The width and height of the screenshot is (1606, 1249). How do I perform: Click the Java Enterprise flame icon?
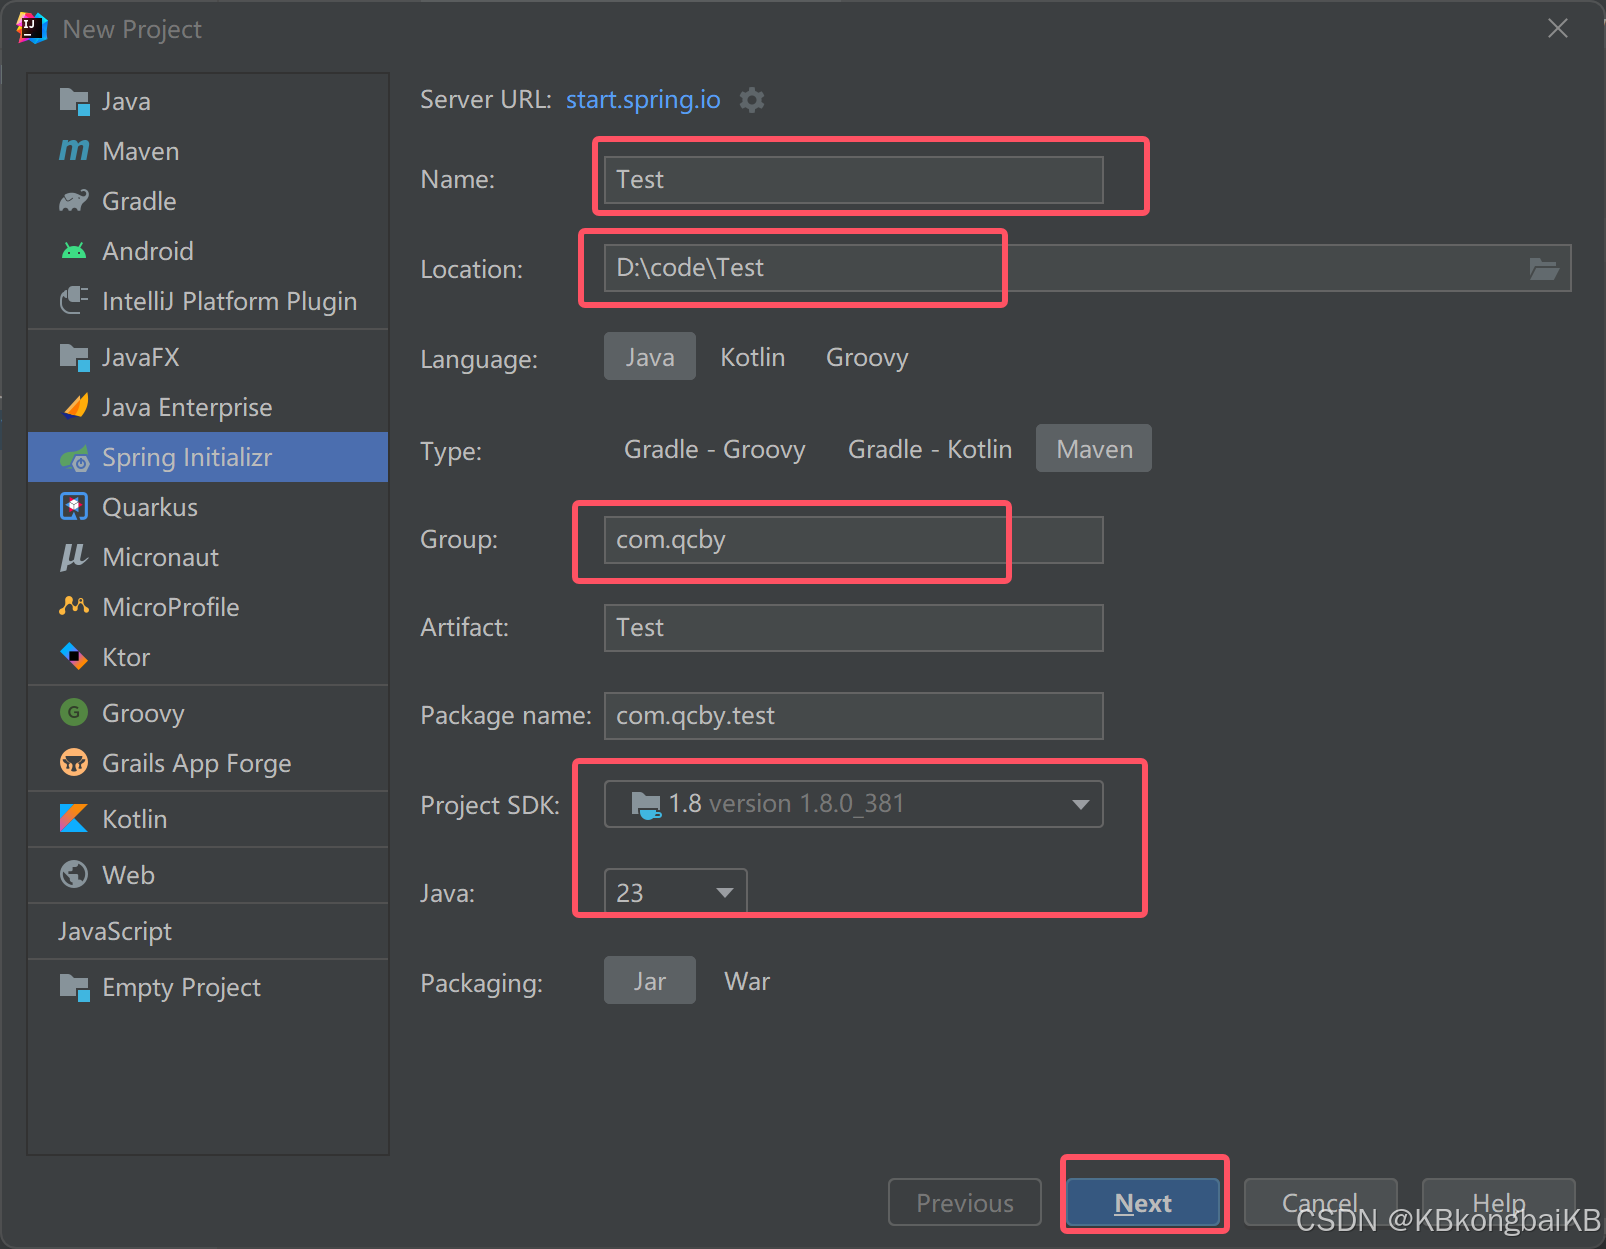click(76, 406)
